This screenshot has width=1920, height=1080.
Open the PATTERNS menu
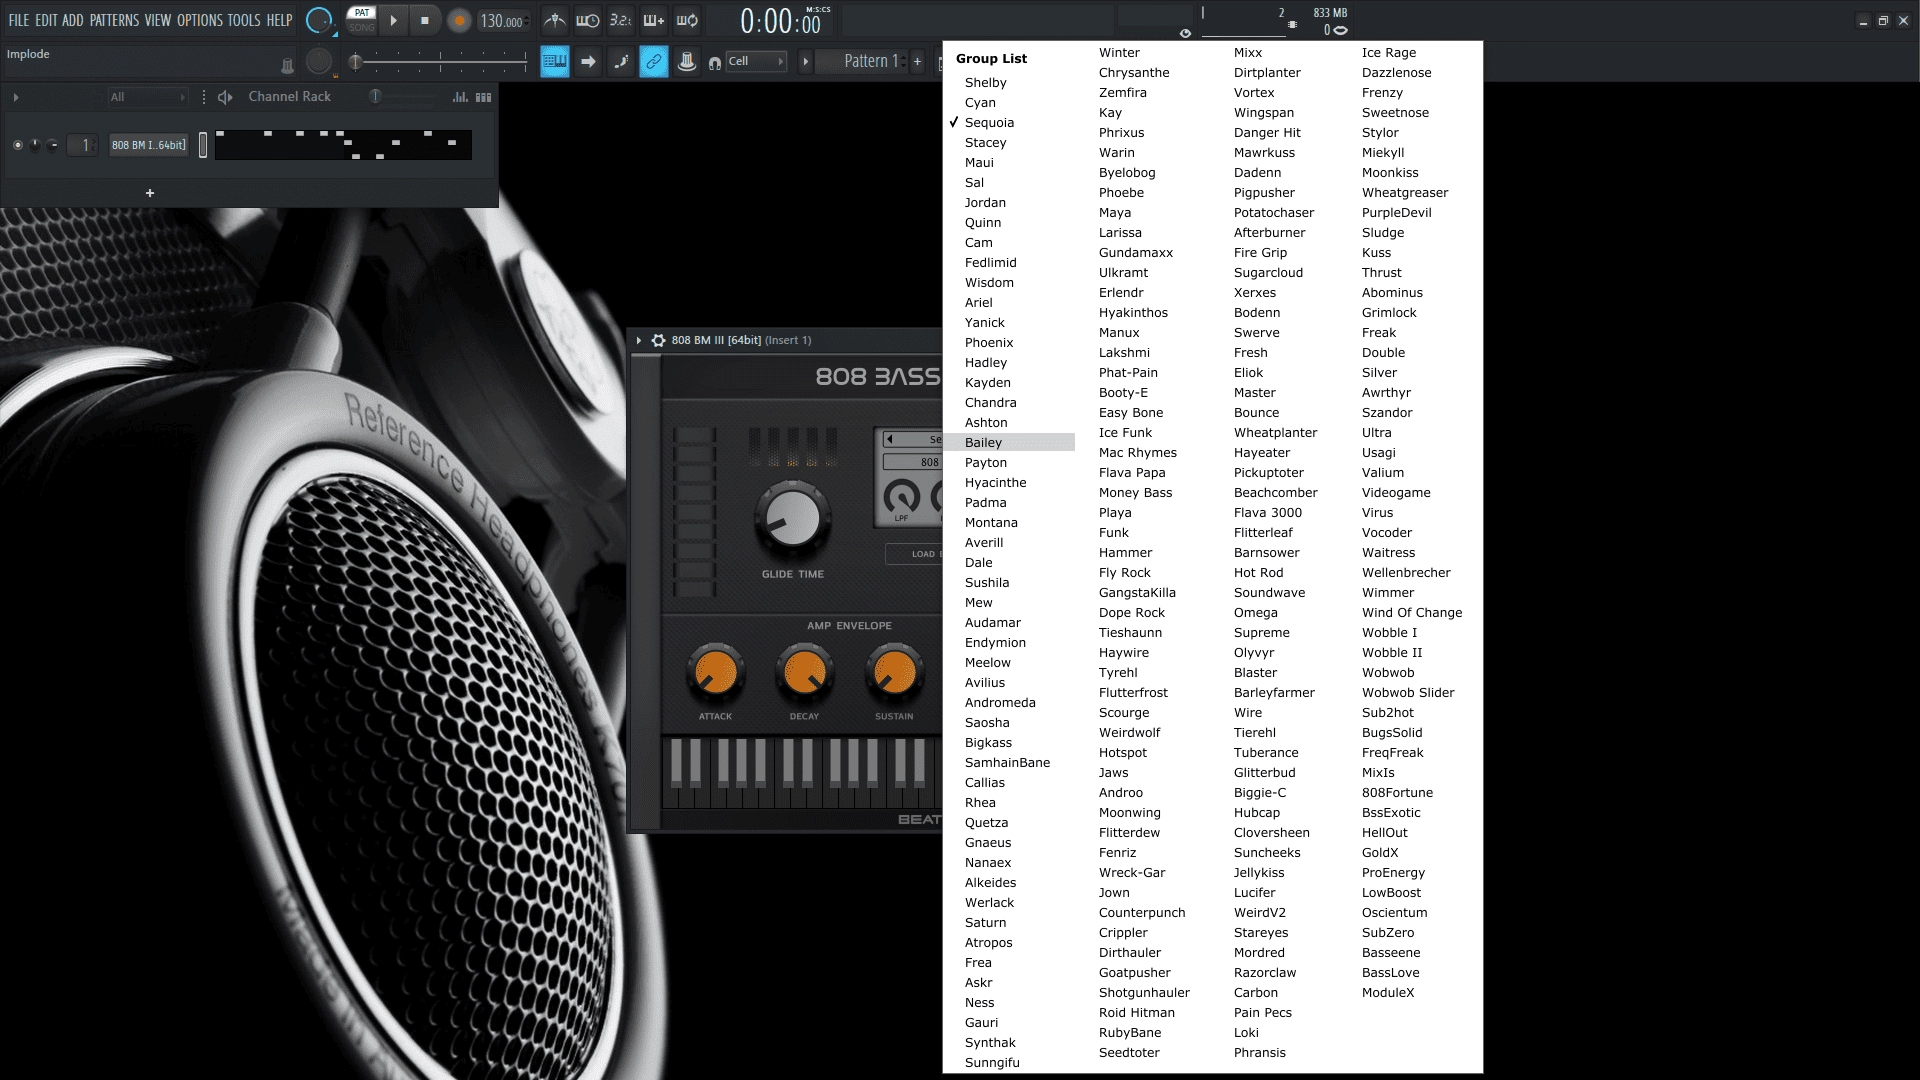114,20
